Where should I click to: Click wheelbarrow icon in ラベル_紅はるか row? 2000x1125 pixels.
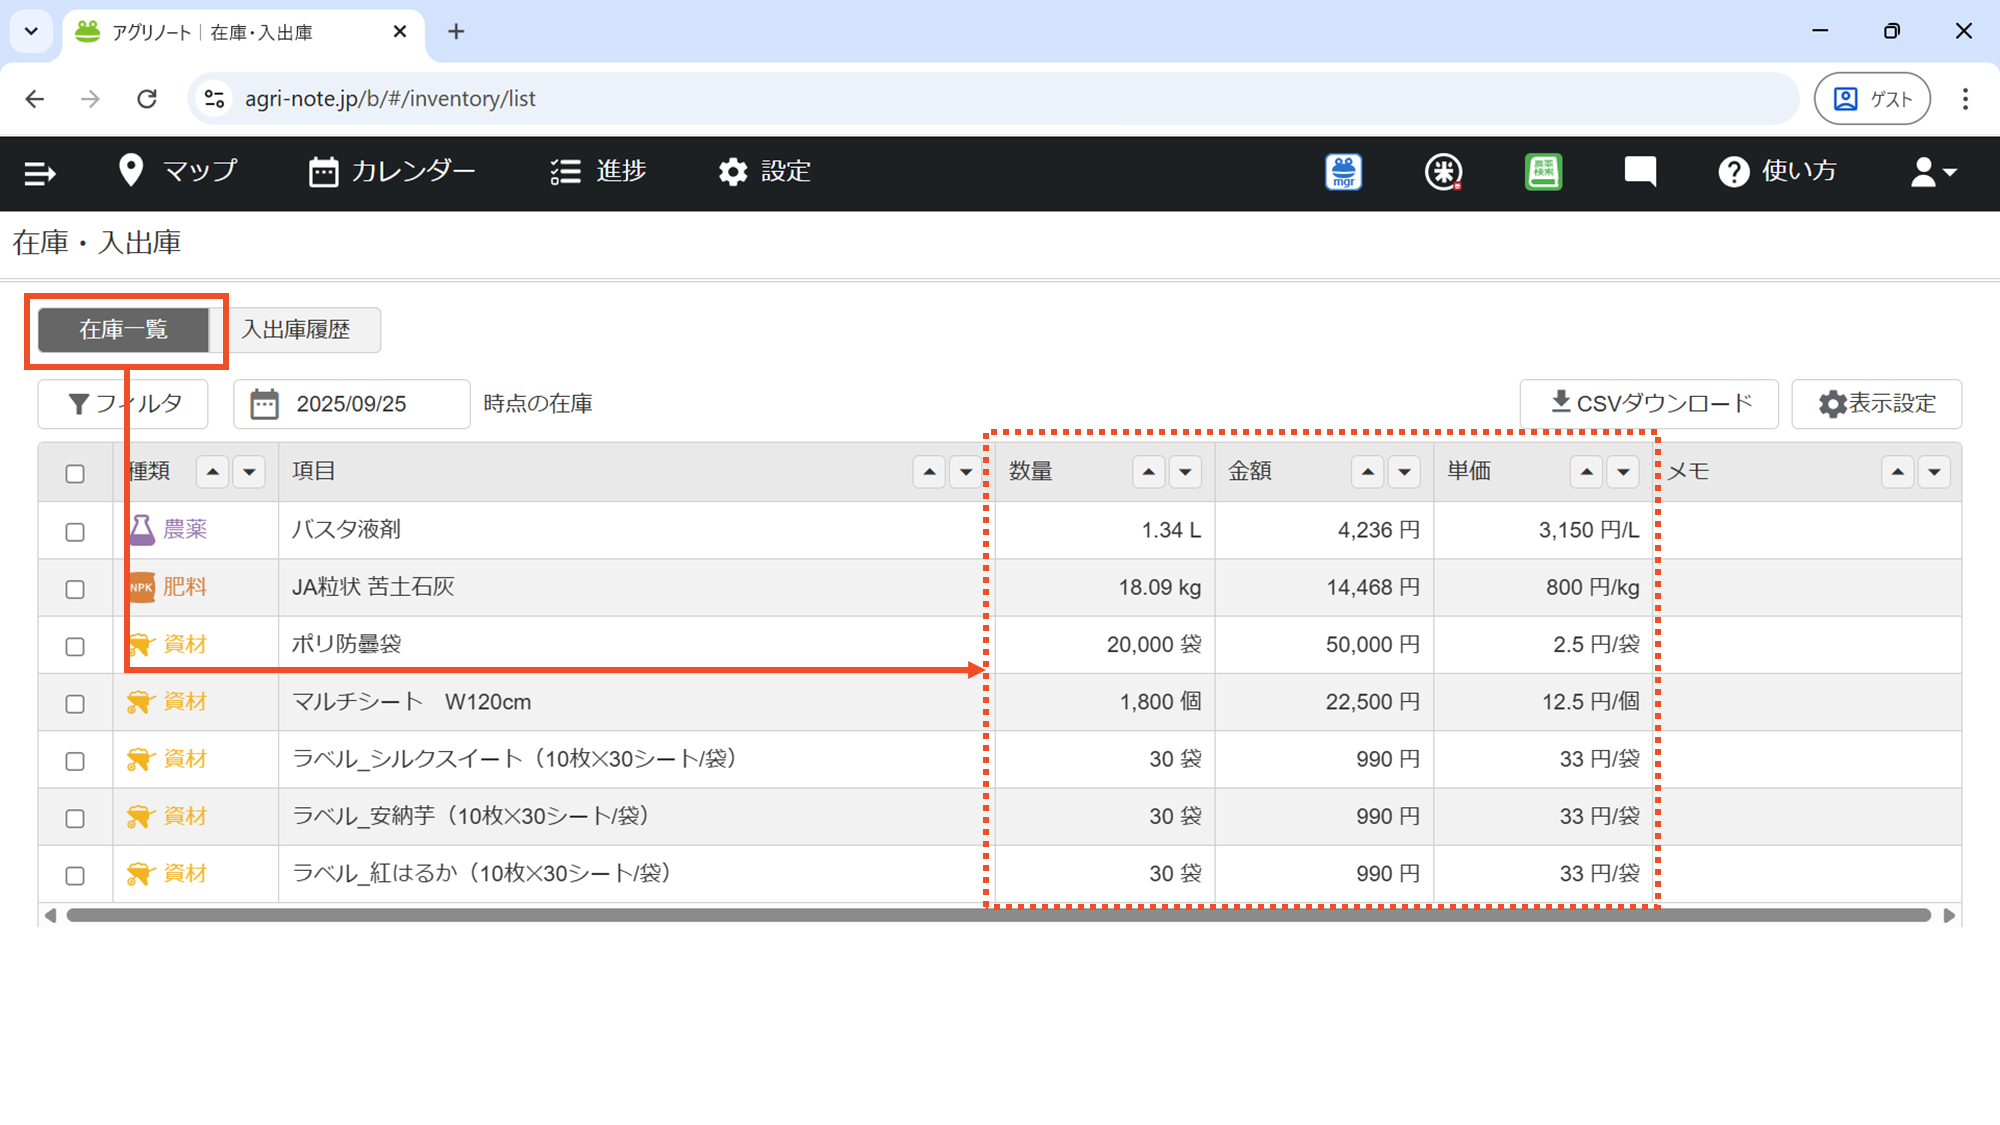[140, 874]
